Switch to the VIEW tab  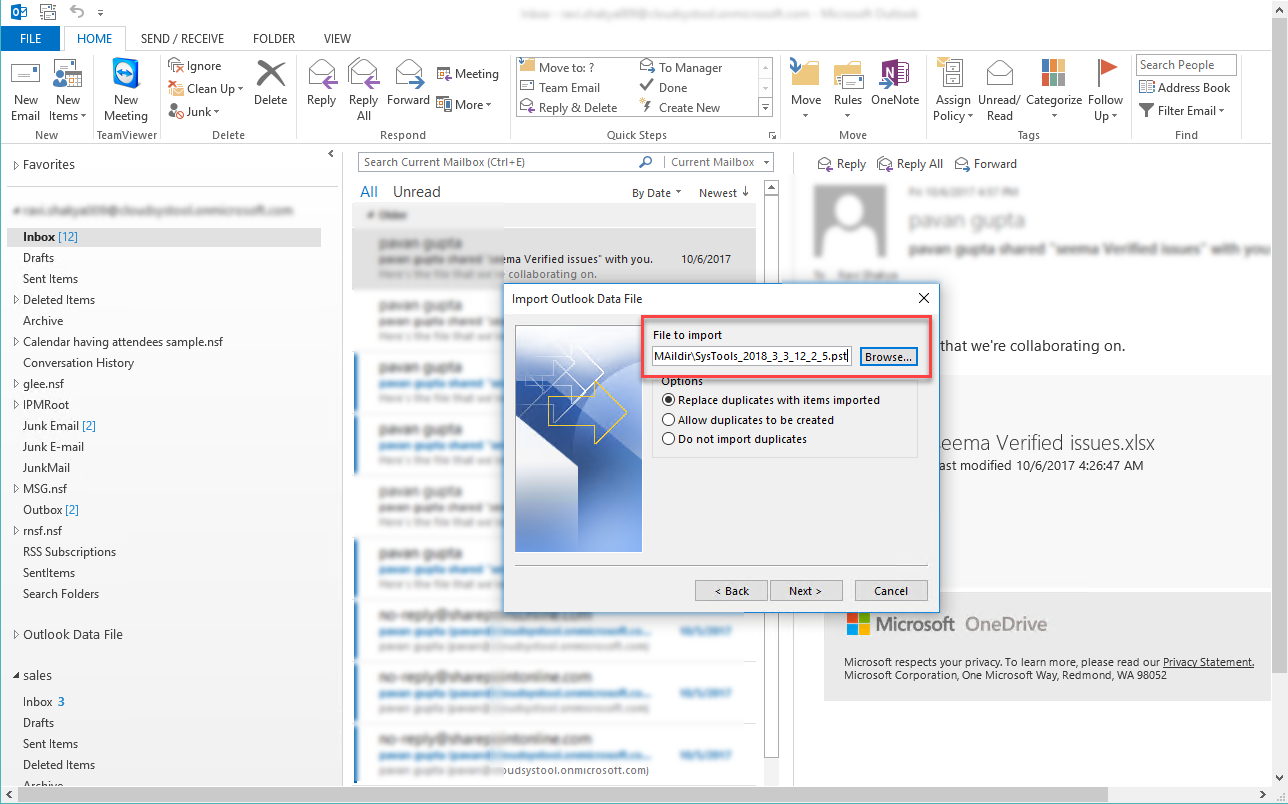click(x=338, y=39)
